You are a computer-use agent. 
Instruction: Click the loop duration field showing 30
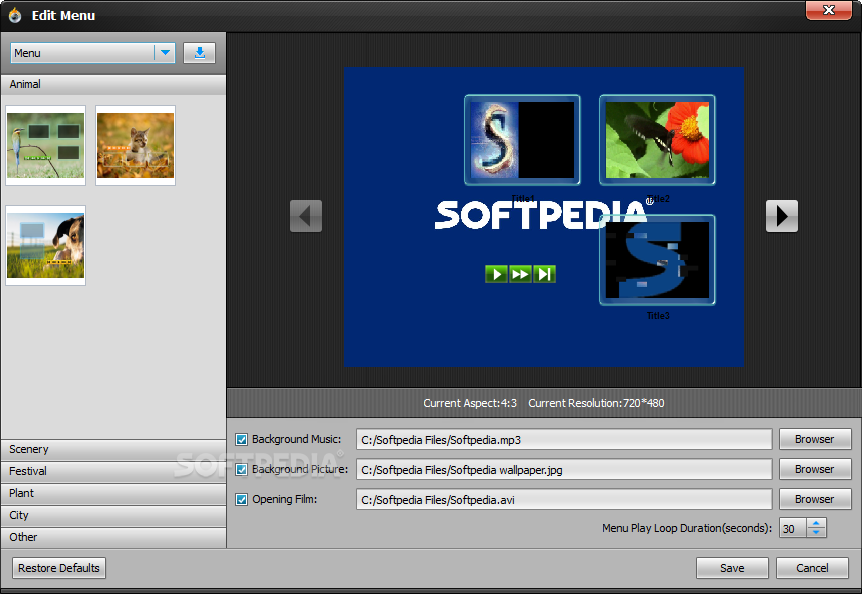(793, 528)
